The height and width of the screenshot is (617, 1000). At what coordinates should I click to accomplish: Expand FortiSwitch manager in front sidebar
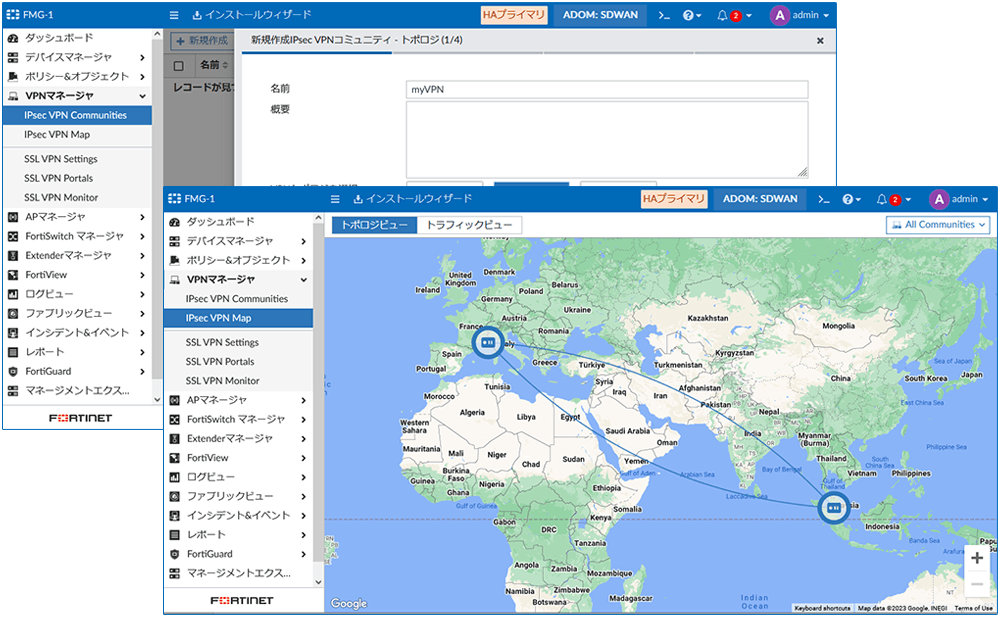click(304, 419)
